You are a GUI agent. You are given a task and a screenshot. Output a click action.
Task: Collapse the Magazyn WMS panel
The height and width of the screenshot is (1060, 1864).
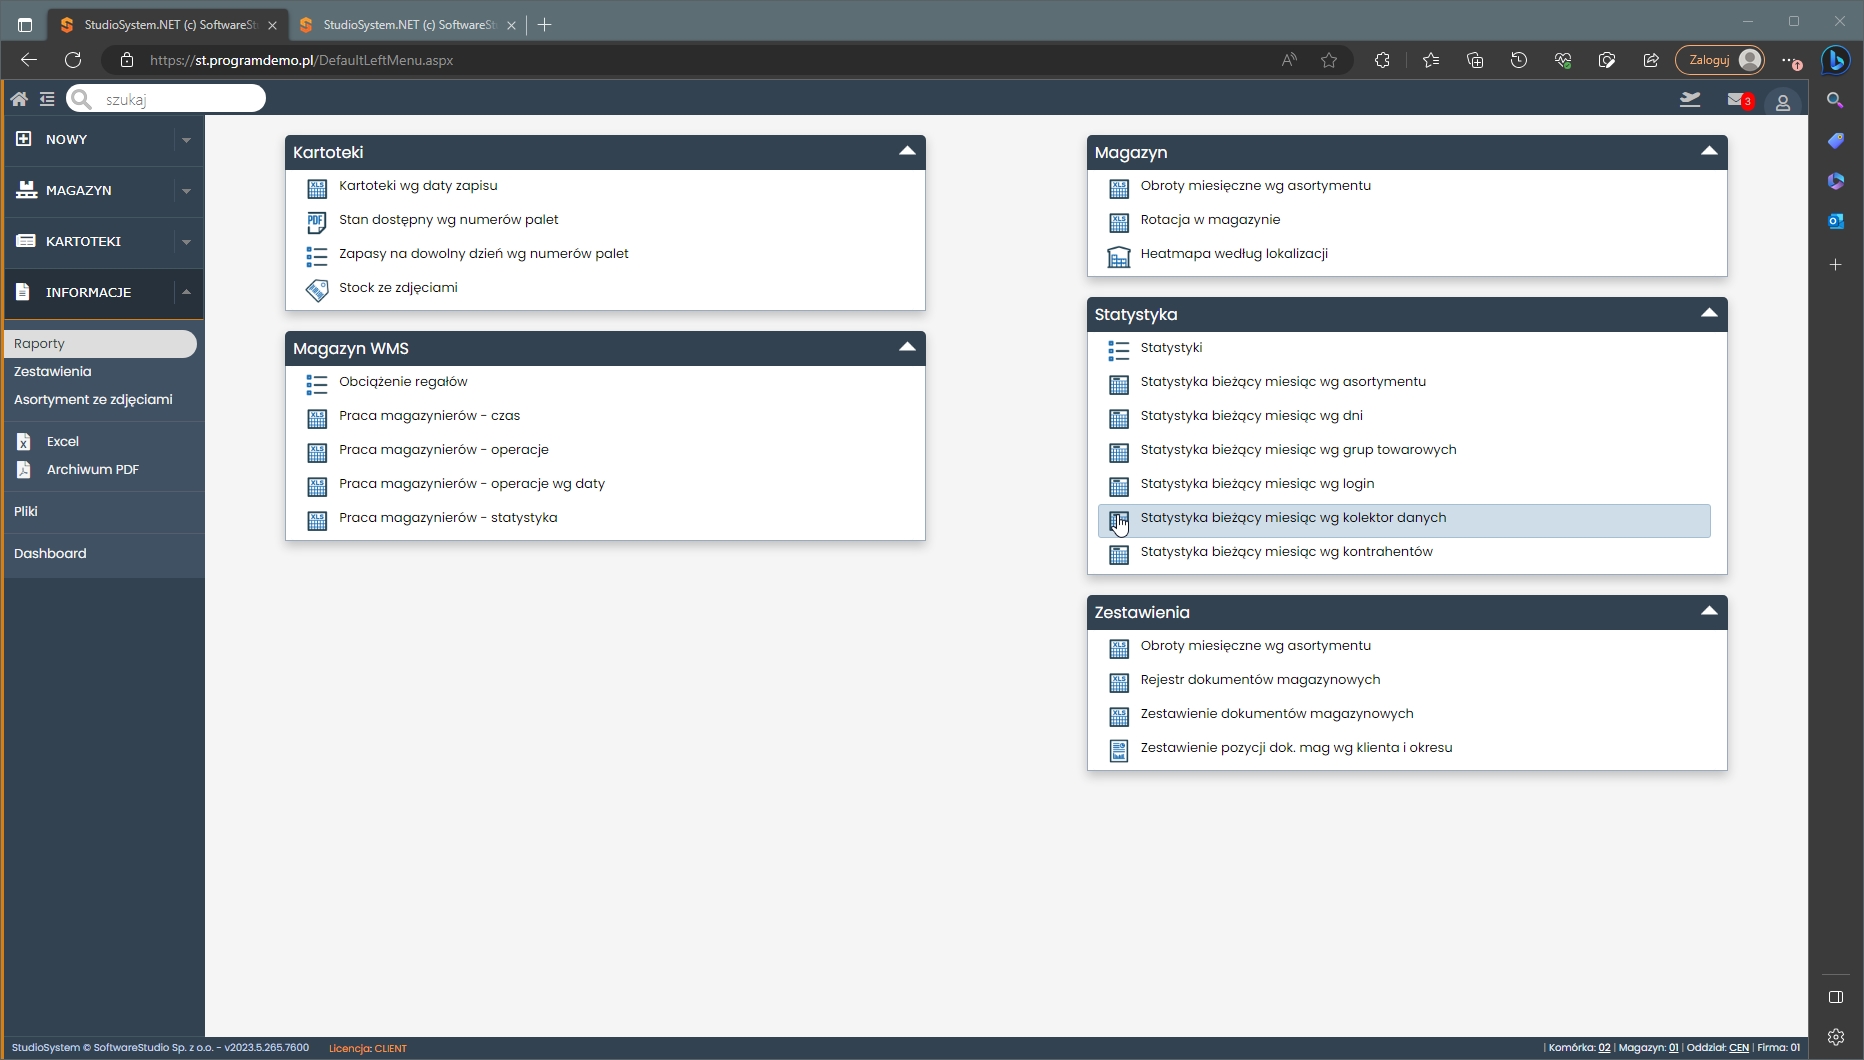click(907, 348)
